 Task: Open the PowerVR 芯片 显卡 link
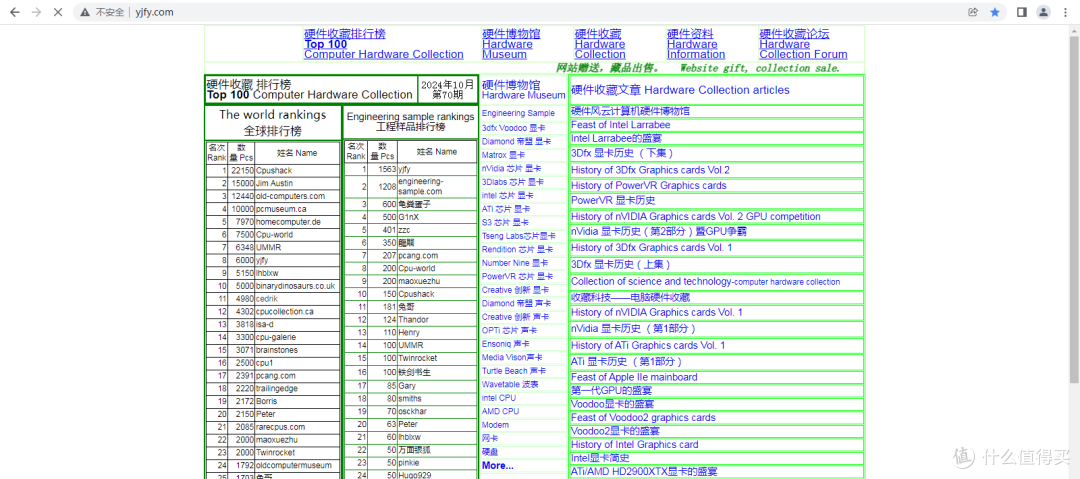(x=515, y=276)
